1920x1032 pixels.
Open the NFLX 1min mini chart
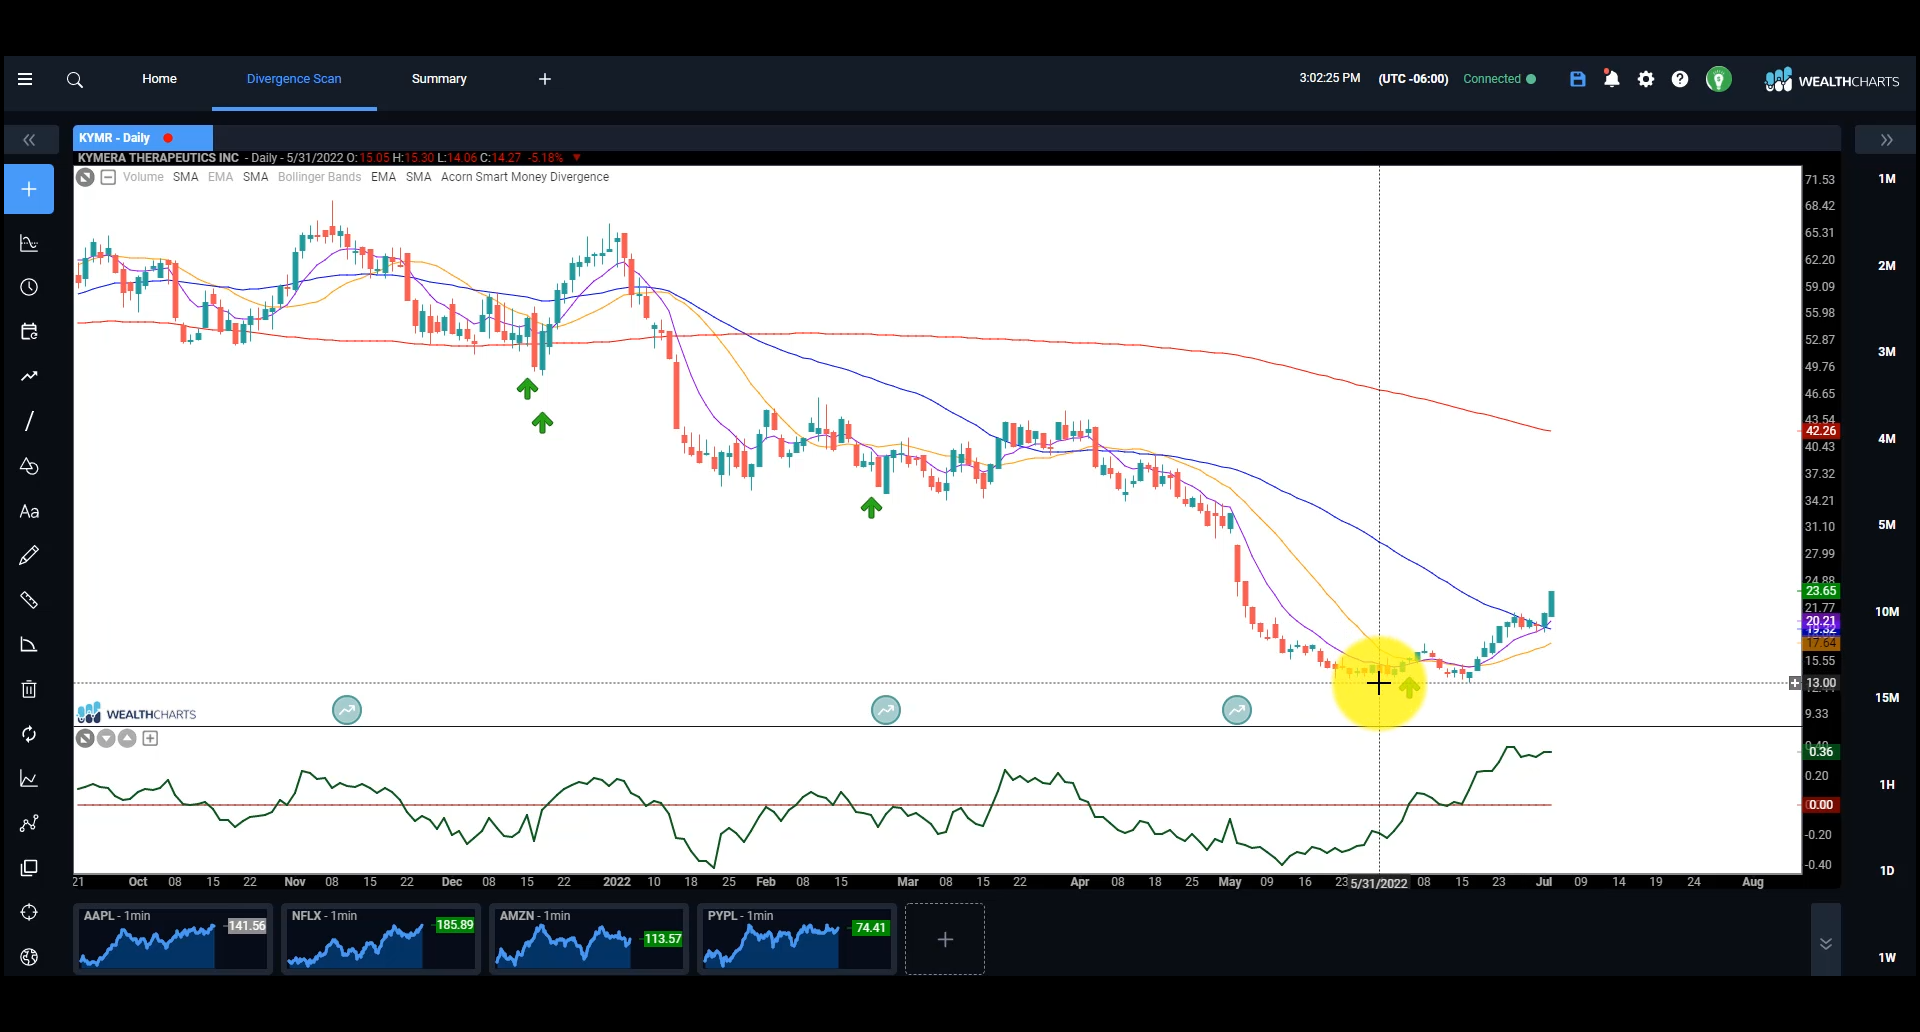(x=381, y=939)
